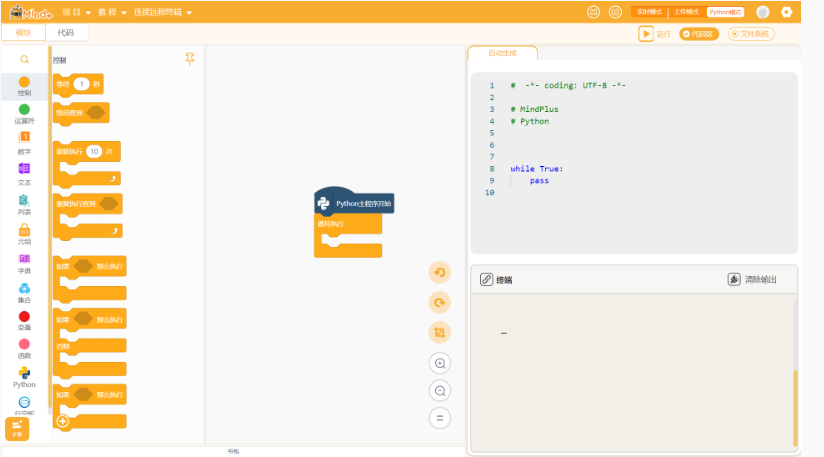Zoom in the block workspace

click(440, 363)
